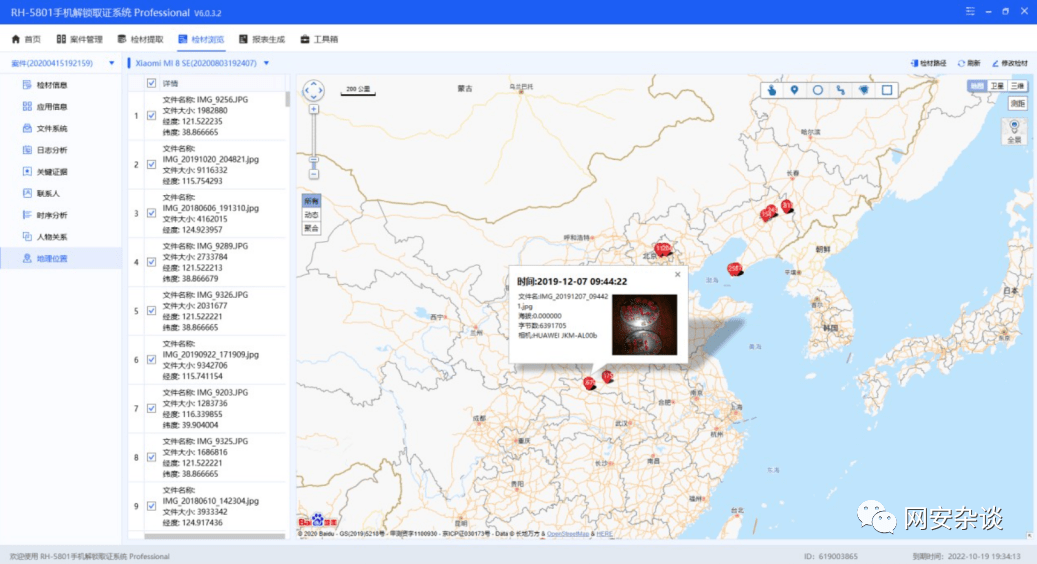Expand the 案件(20200415192159) dropdown
The image size is (1037, 564).
click(x=111, y=63)
